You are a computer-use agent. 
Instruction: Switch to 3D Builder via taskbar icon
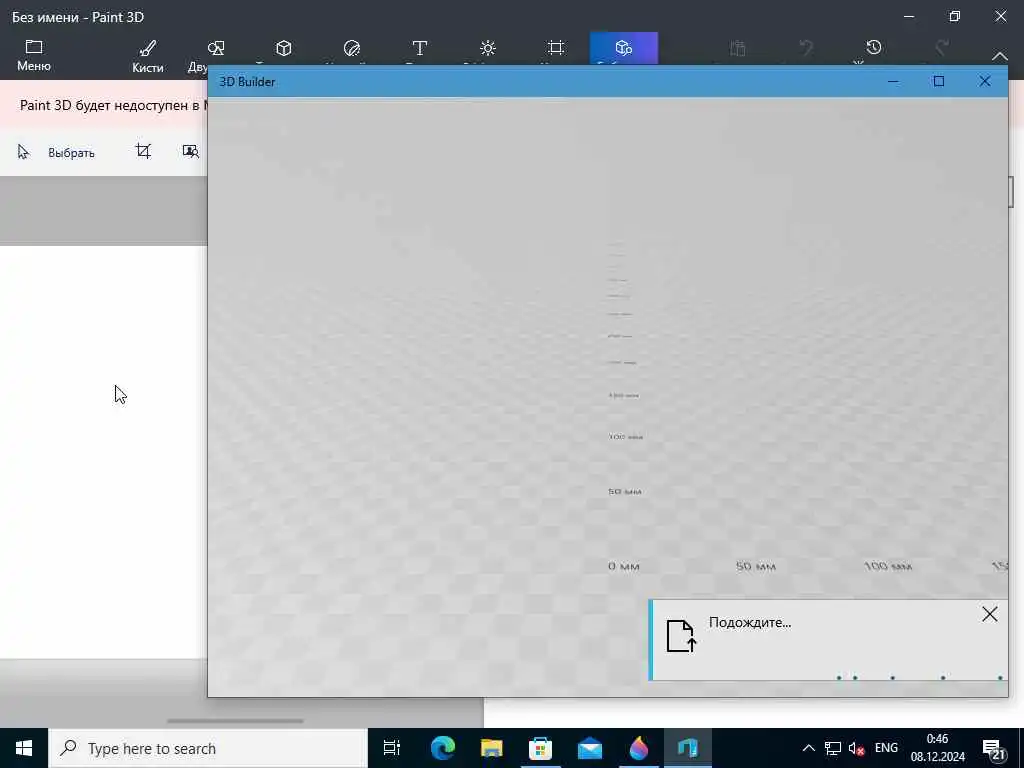point(688,748)
